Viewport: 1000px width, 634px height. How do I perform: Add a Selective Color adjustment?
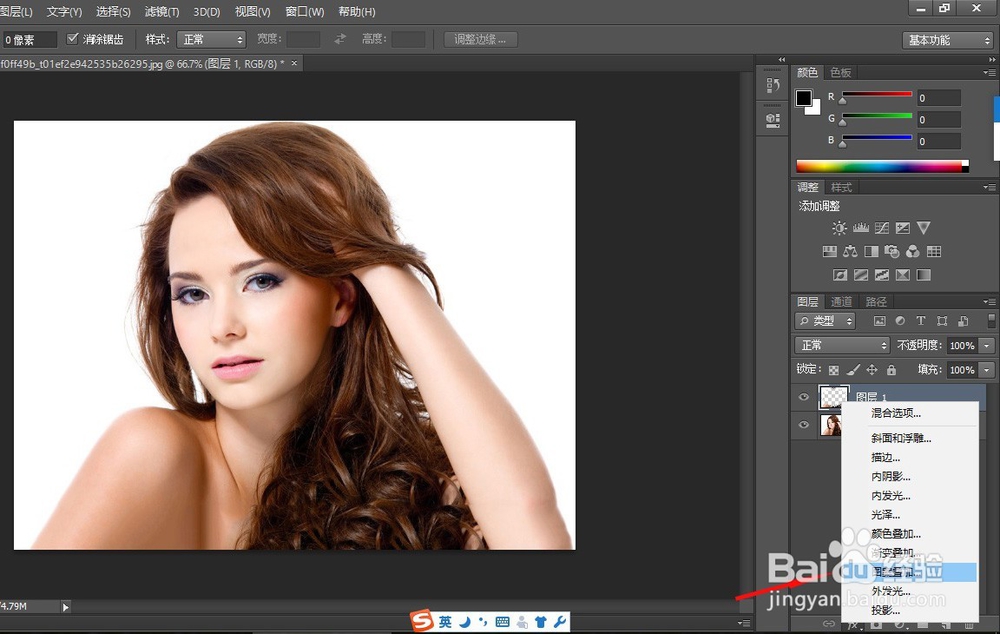point(903,275)
